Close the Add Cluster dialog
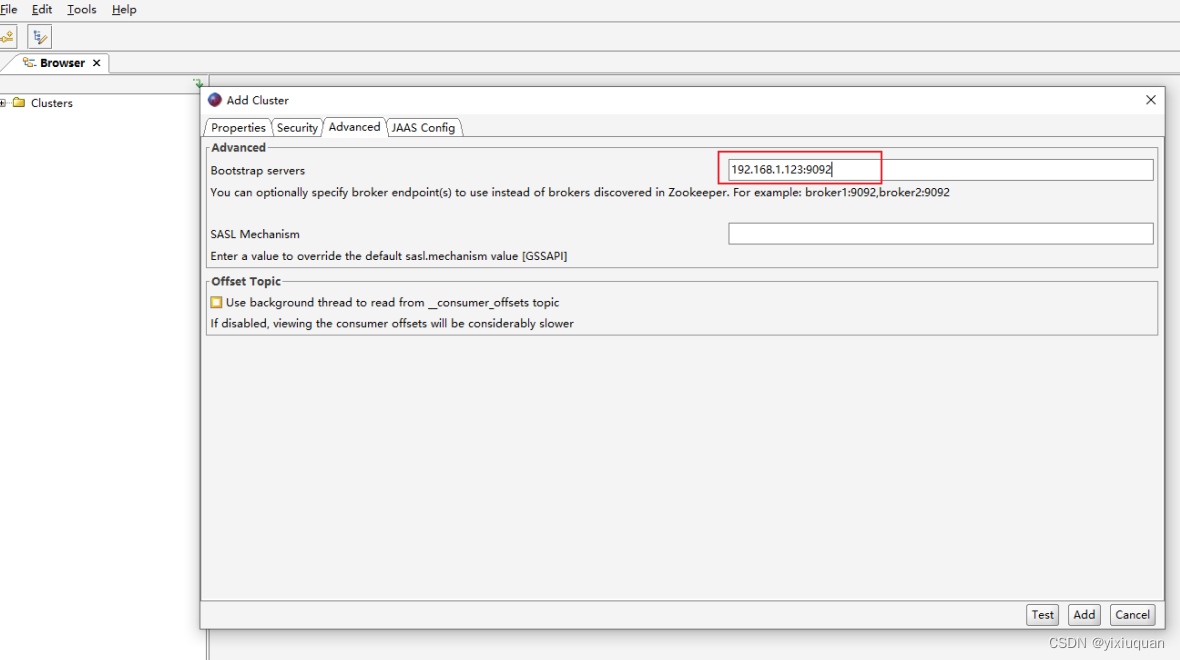 pyautogui.click(x=1151, y=99)
